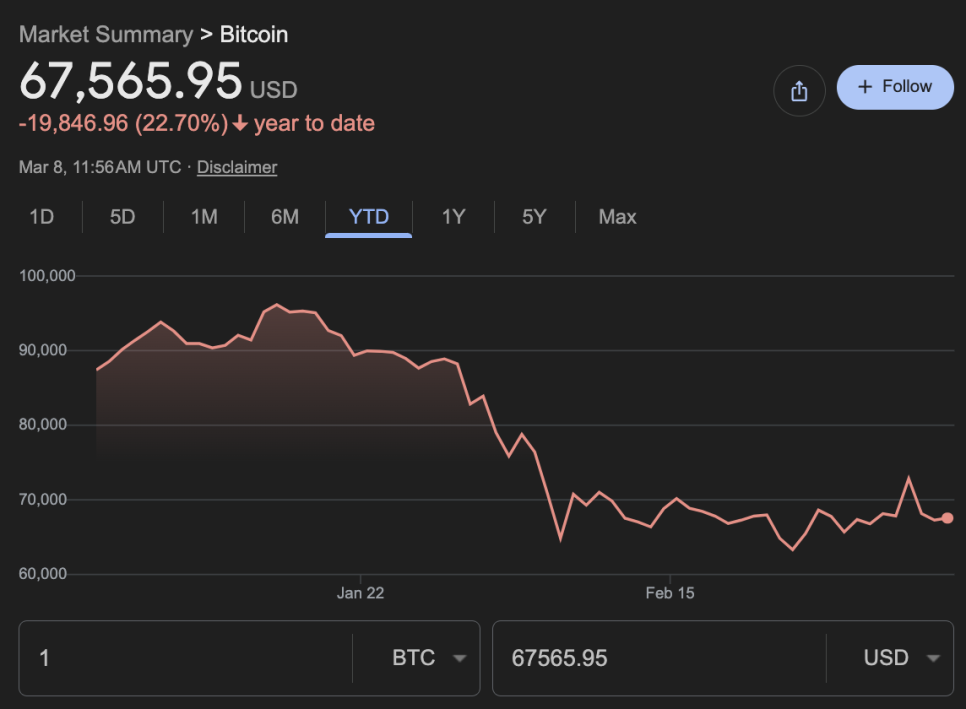Select the YTD tab
Viewport: 966px width, 709px height.
368,217
